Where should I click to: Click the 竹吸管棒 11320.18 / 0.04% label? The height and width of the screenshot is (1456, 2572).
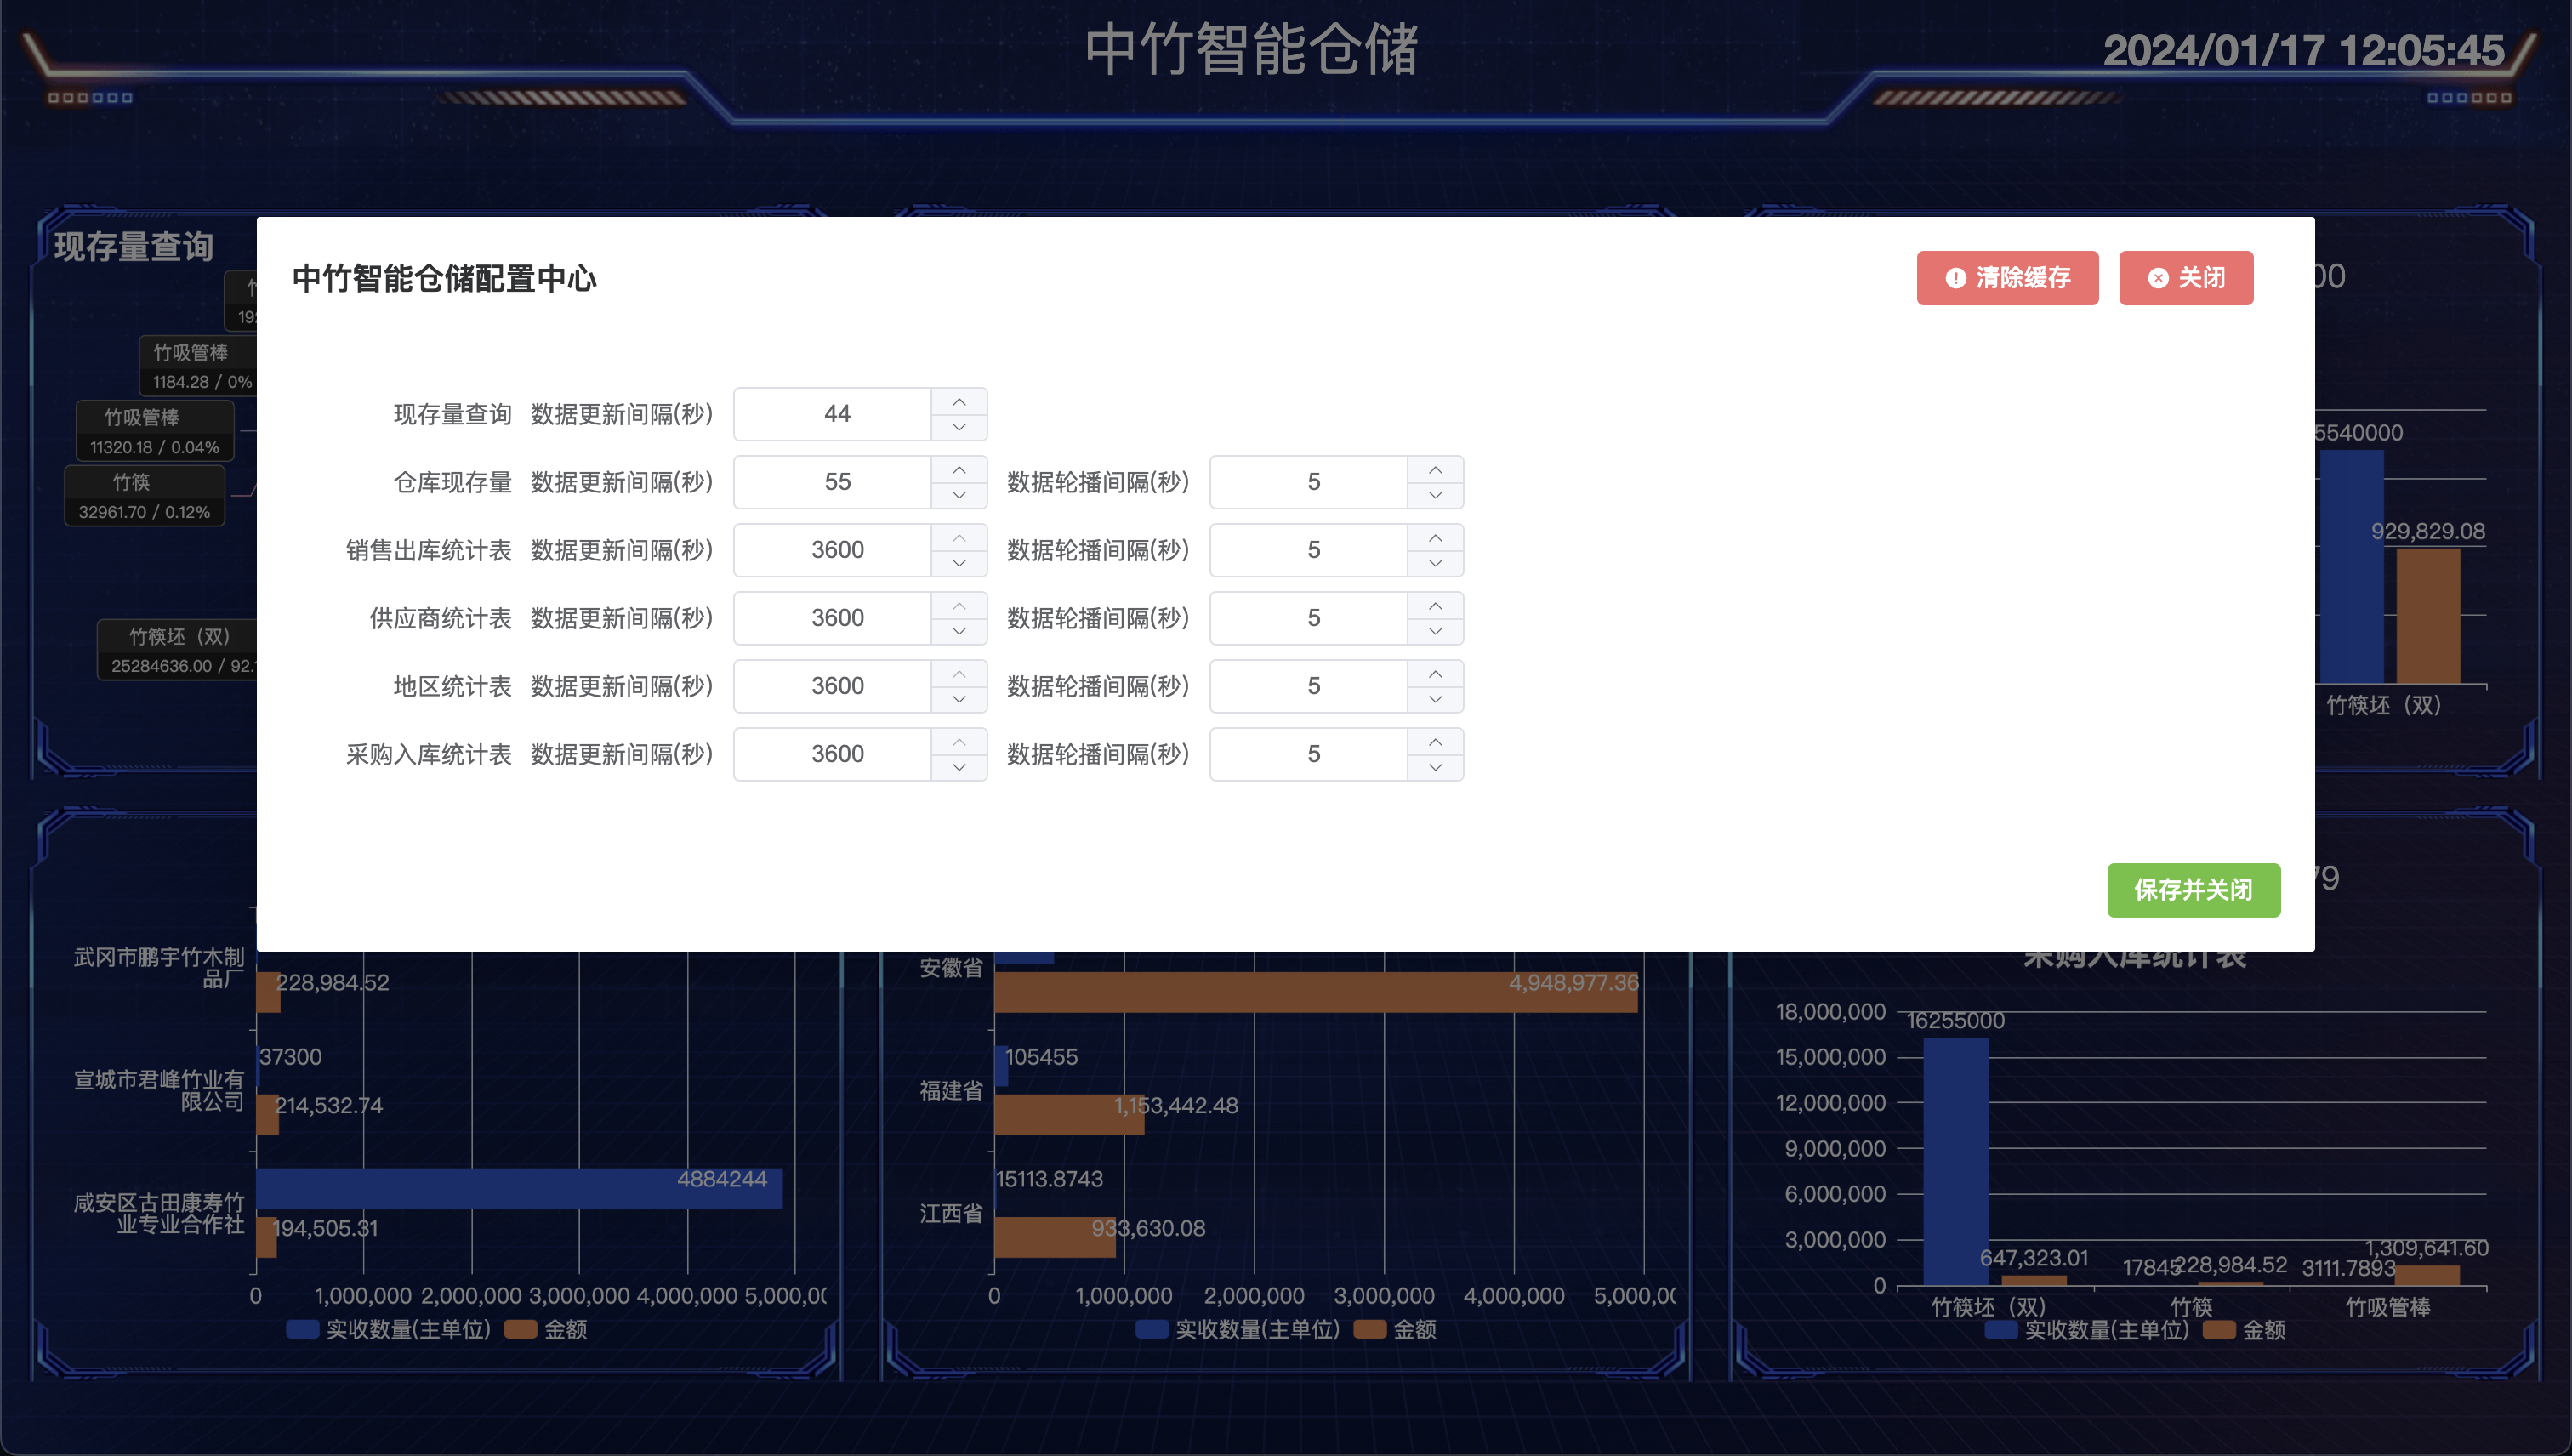pos(155,432)
